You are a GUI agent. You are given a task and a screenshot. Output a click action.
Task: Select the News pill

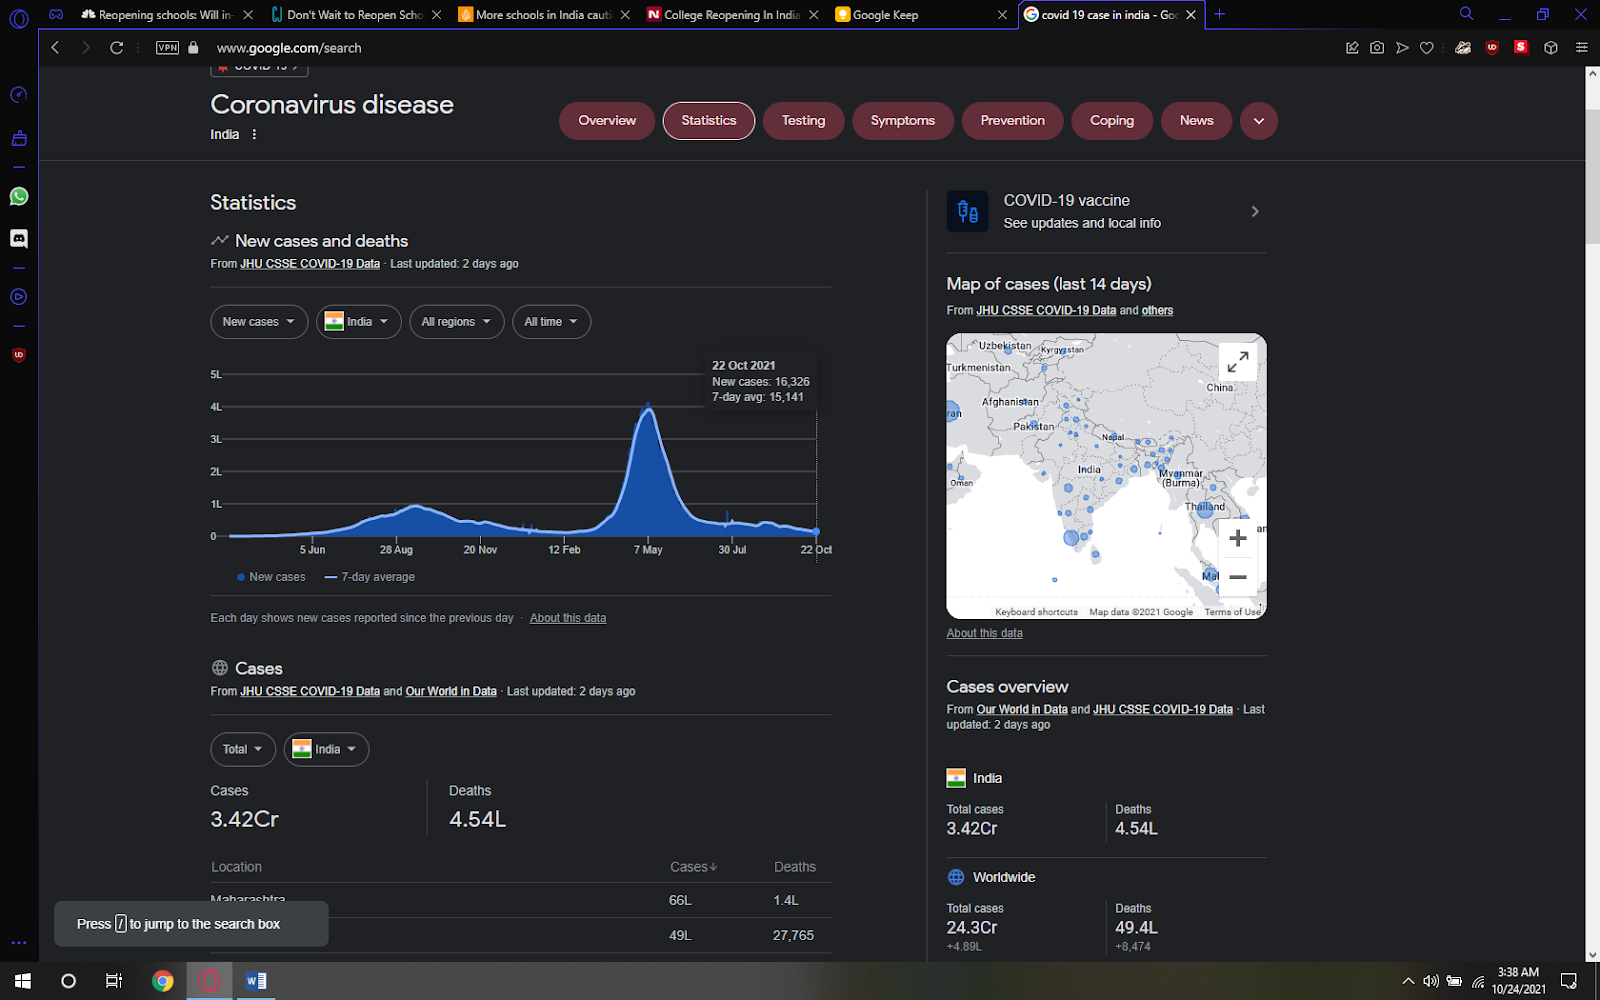click(x=1196, y=121)
